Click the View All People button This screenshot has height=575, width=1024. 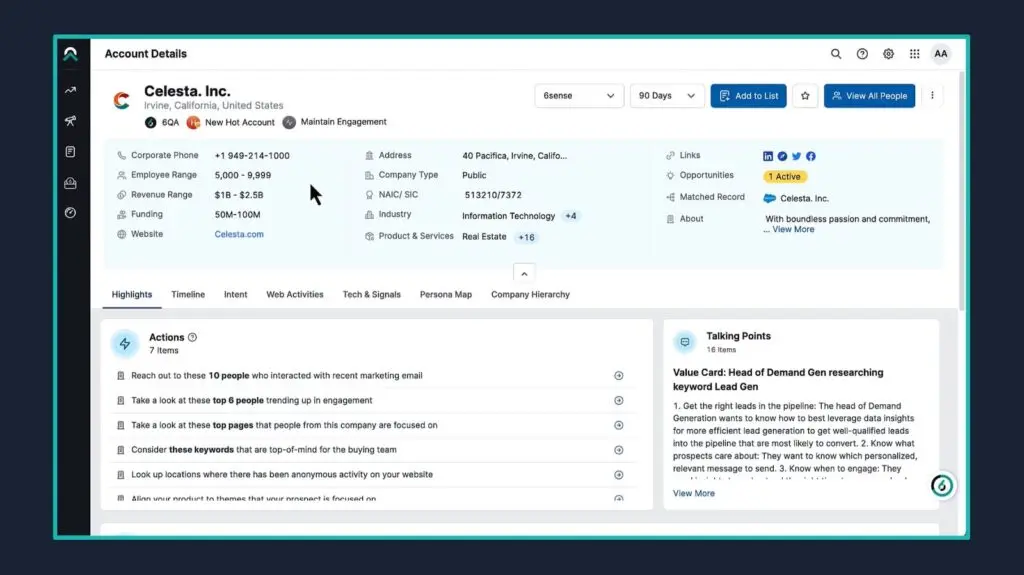point(869,96)
